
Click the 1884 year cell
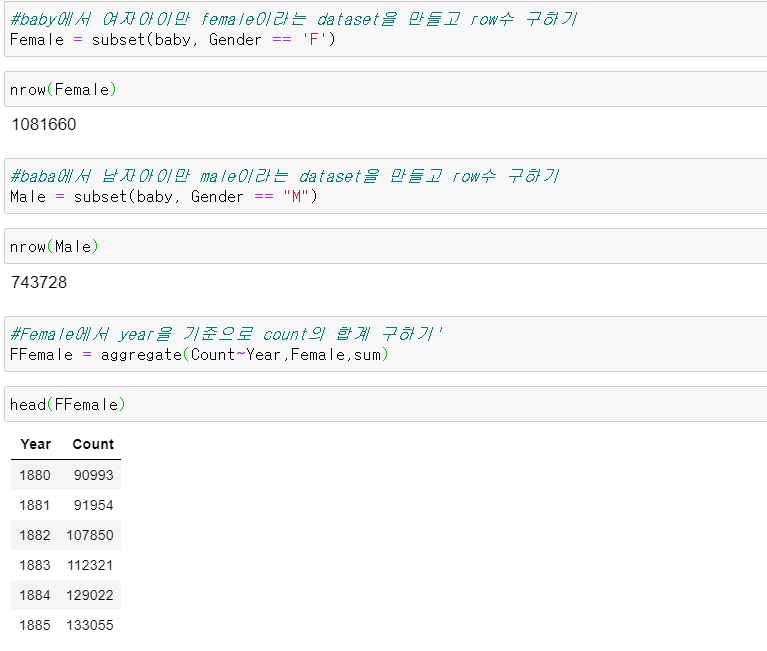click(35, 595)
